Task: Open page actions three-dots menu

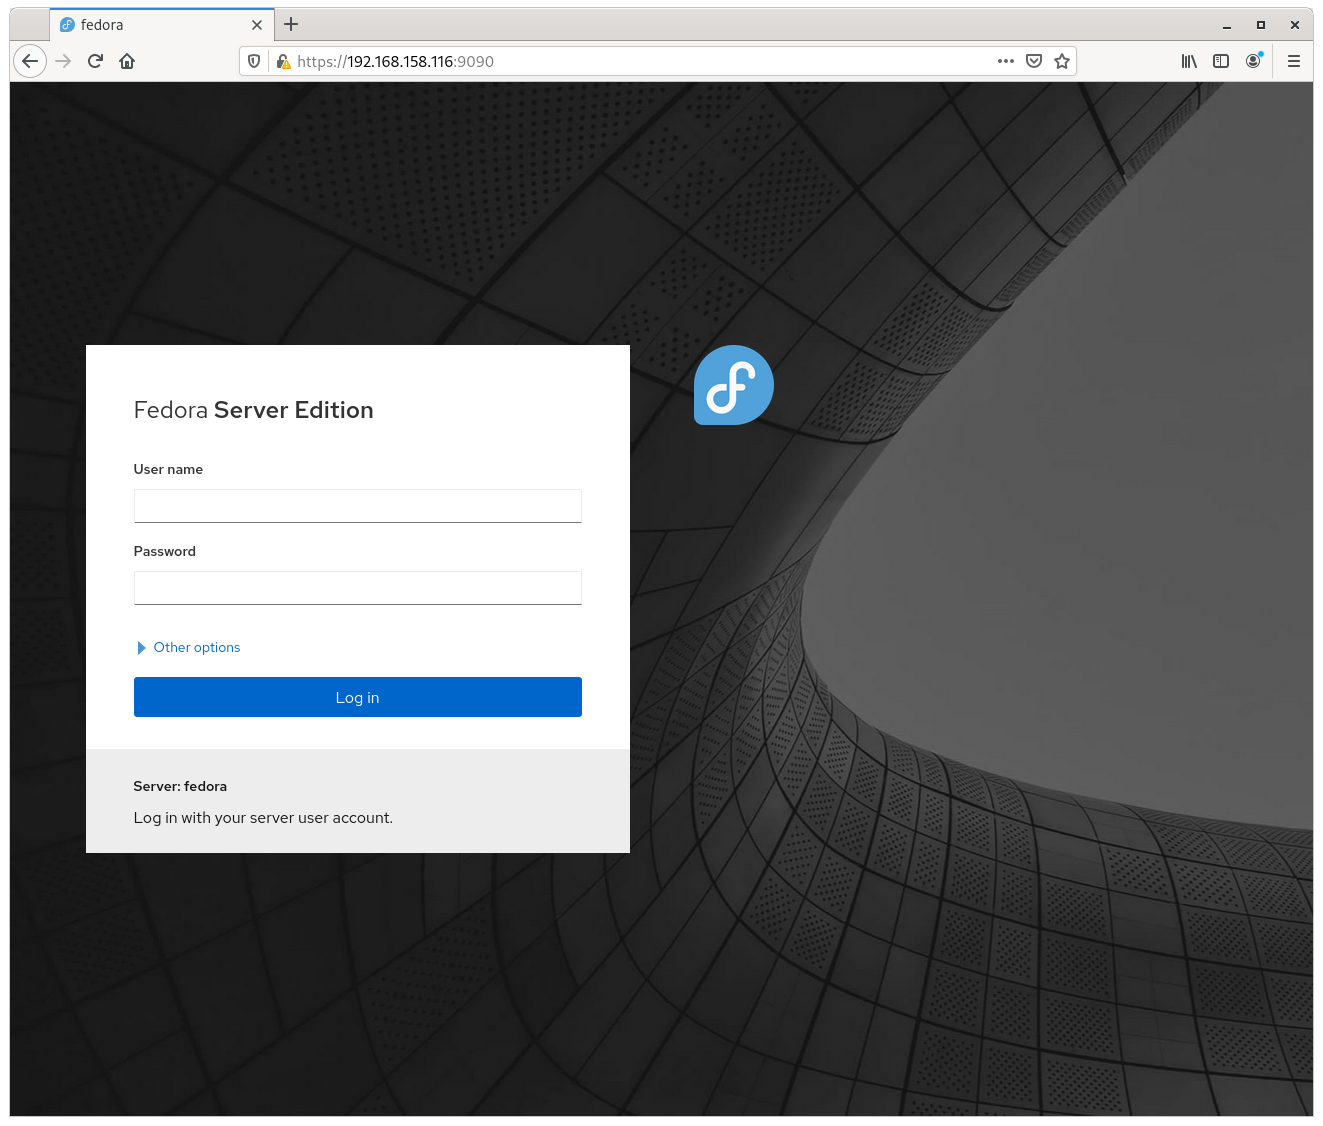Action: [x=1006, y=61]
